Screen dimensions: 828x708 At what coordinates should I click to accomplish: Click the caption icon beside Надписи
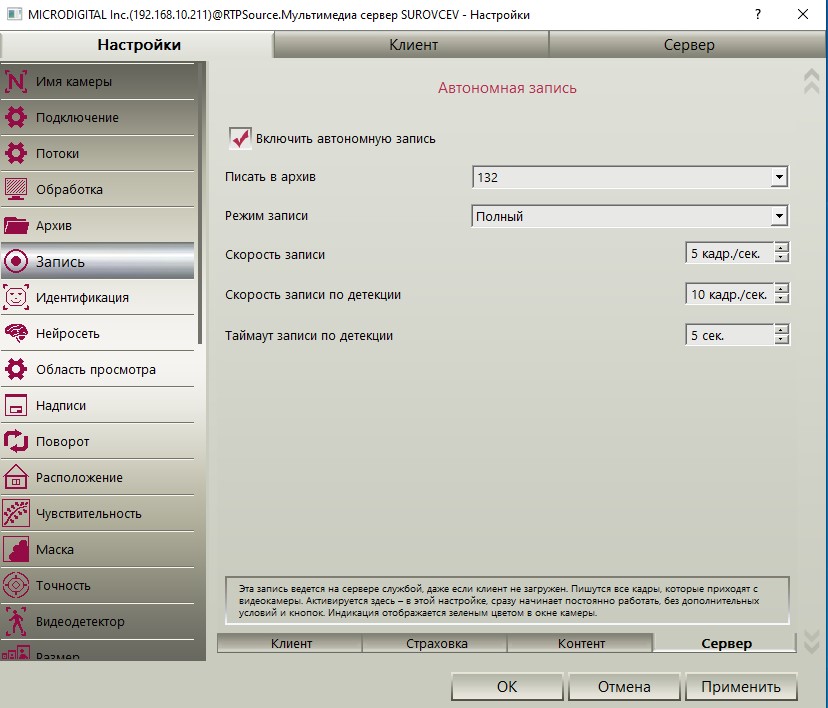tap(16, 405)
